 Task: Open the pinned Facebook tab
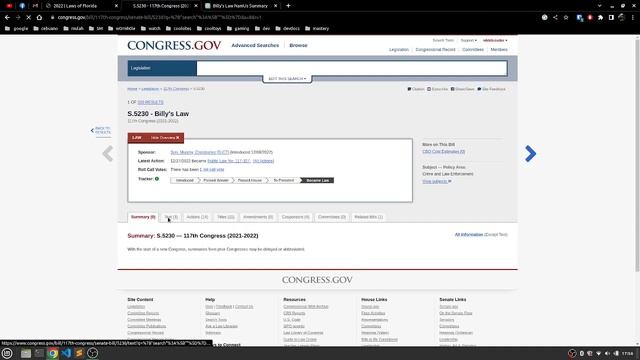(x=22, y=6)
